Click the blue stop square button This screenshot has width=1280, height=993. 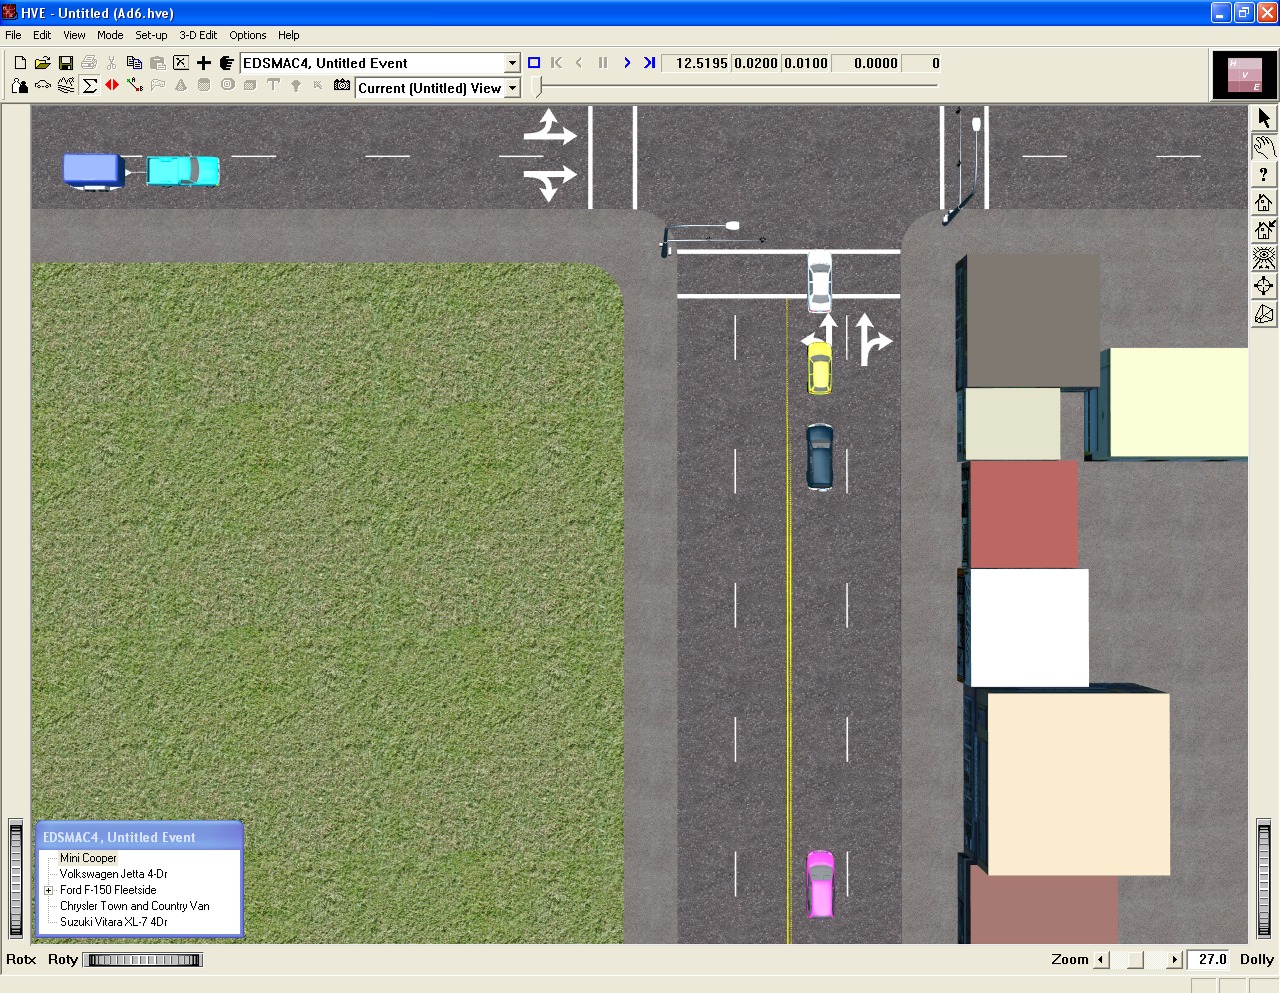pyautogui.click(x=534, y=63)
